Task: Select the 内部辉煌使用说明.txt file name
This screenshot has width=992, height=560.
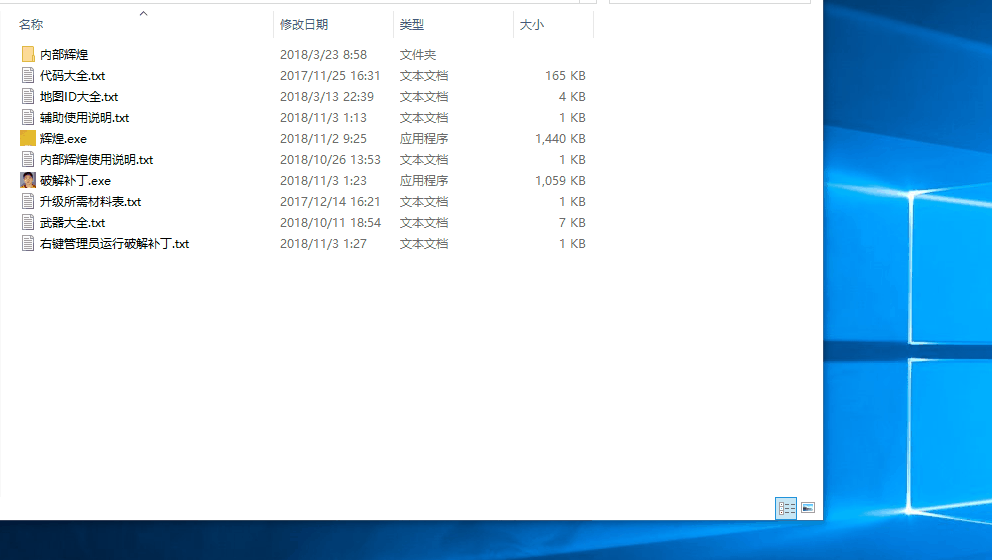Action: [x=96, y=160]
